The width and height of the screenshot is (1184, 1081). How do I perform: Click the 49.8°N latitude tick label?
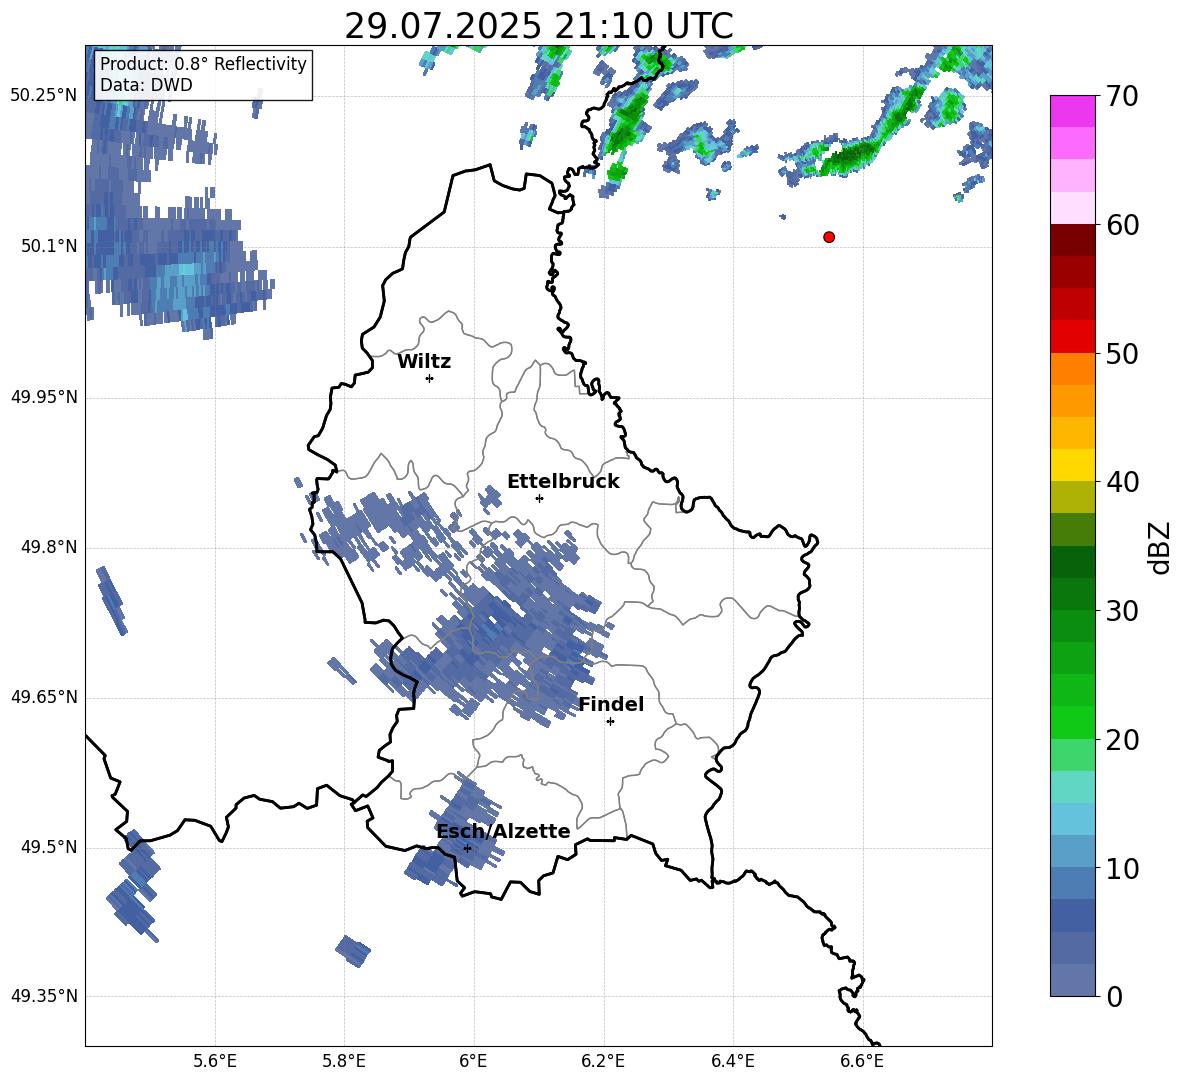(x=49, y=547)
